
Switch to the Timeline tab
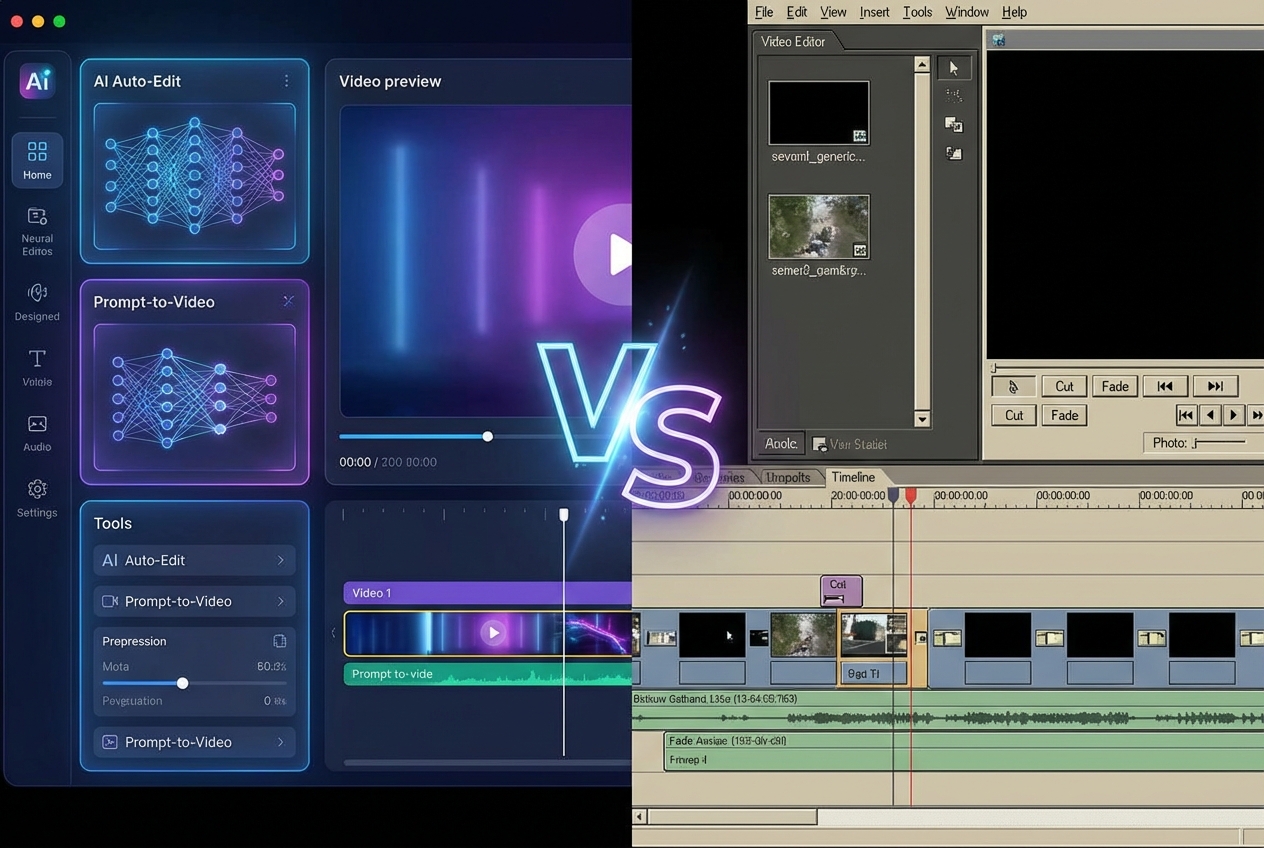point(853,477)
